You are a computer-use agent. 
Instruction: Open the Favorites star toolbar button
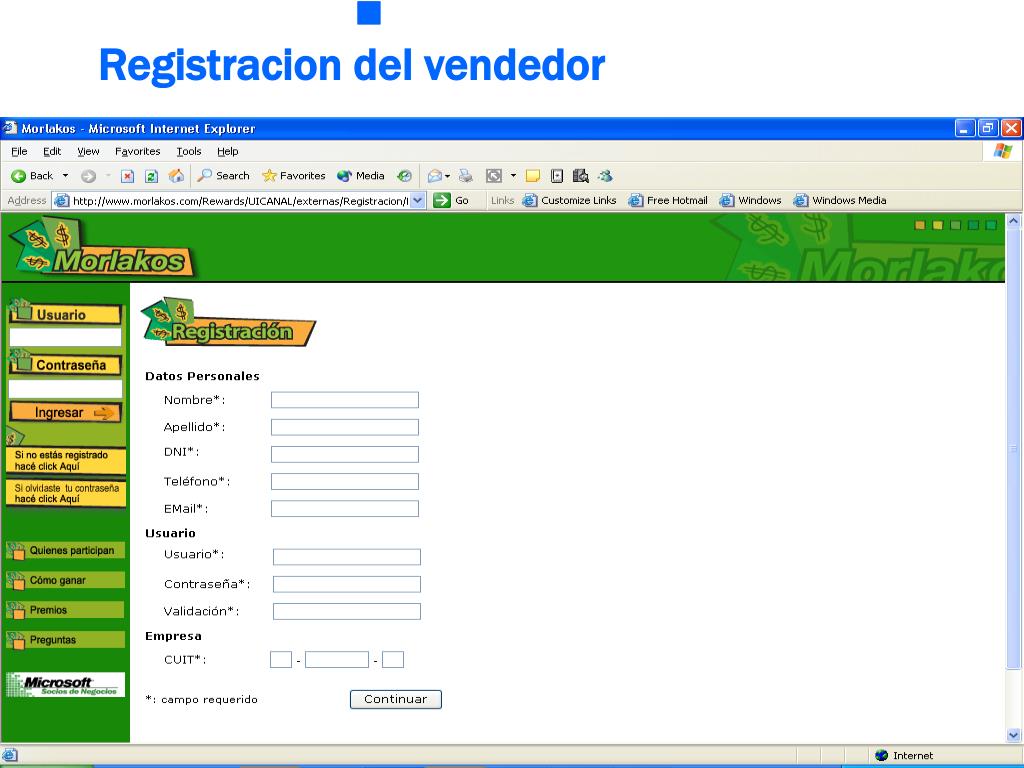tap(293, 176)
